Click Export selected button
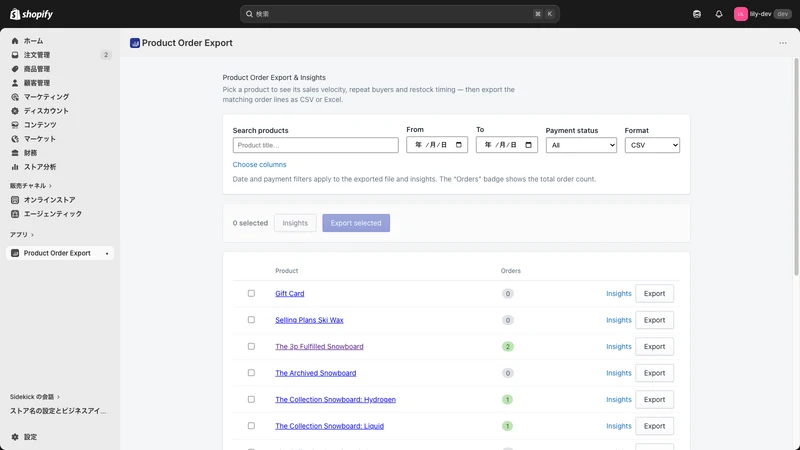The image size is (800, 450). click(356, 223)
